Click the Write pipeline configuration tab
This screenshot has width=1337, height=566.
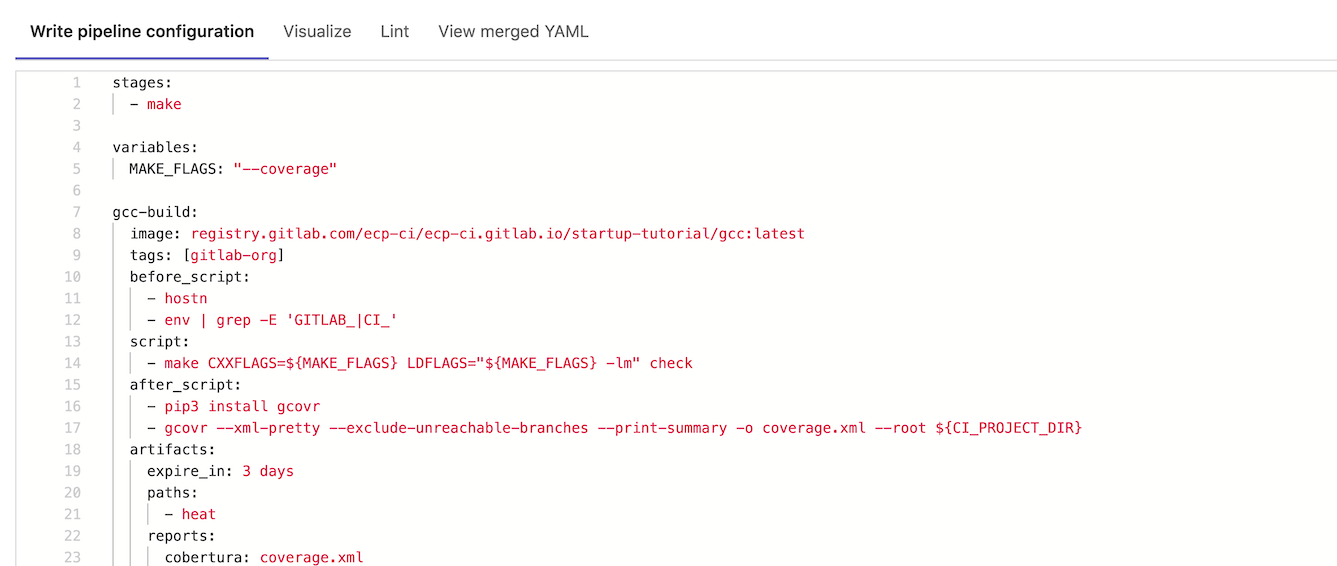(142, 31)
